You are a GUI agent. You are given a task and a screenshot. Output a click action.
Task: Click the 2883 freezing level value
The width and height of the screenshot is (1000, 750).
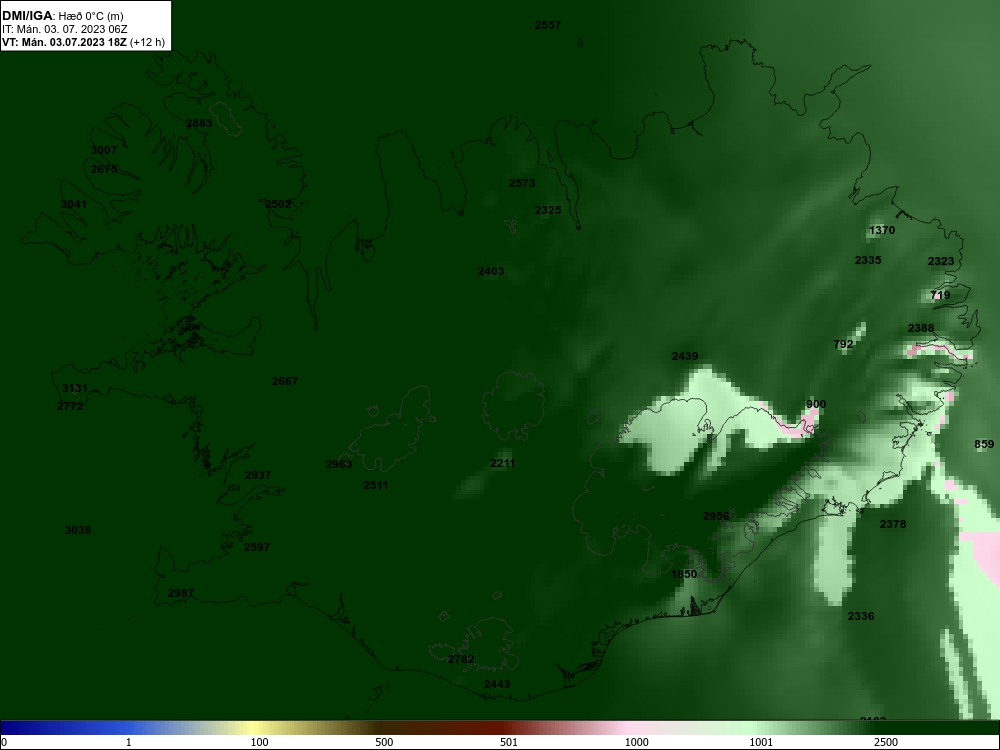[199, 123]
